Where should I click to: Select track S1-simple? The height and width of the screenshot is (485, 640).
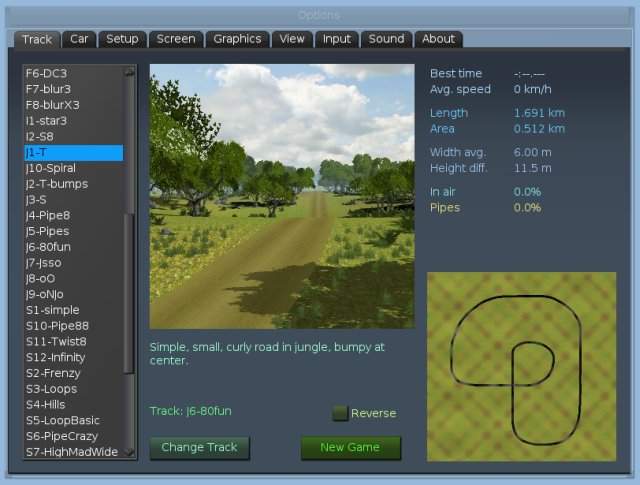click(74, 310)
